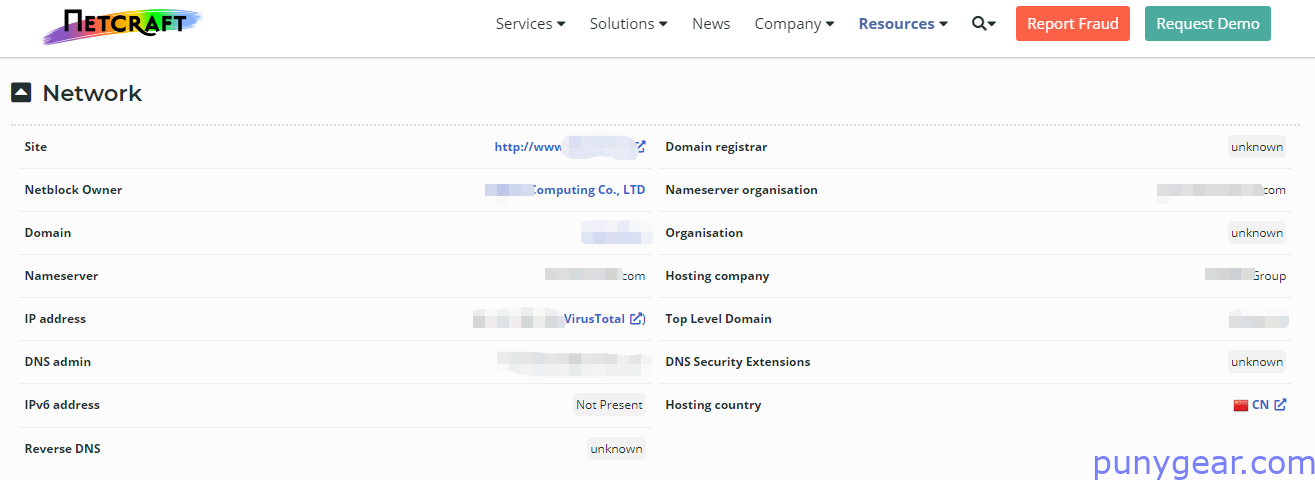Follow the VirusTotal link
Screen dimensions: 1315x480
click(x=594, y=319)
